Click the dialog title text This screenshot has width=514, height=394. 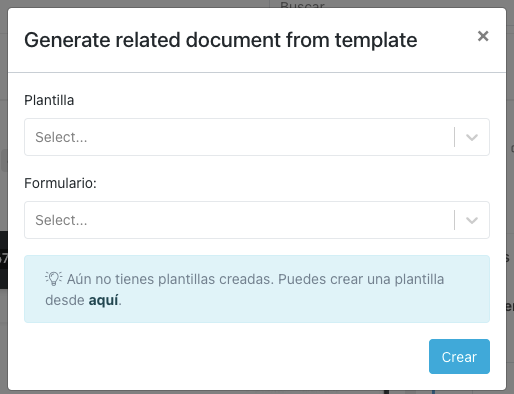(221, 40)
